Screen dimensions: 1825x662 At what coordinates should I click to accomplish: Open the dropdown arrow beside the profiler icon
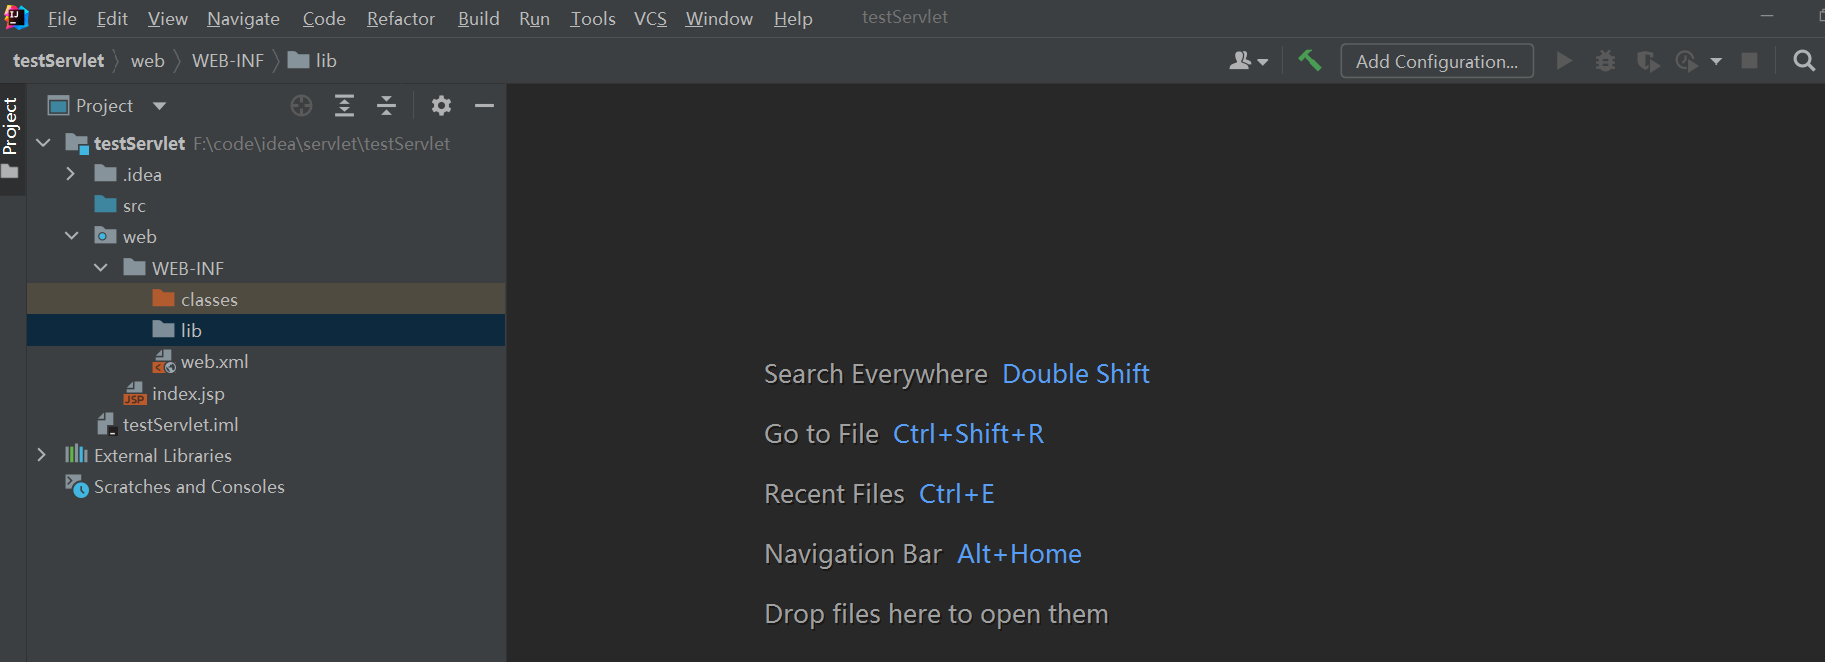(1716, 61)
